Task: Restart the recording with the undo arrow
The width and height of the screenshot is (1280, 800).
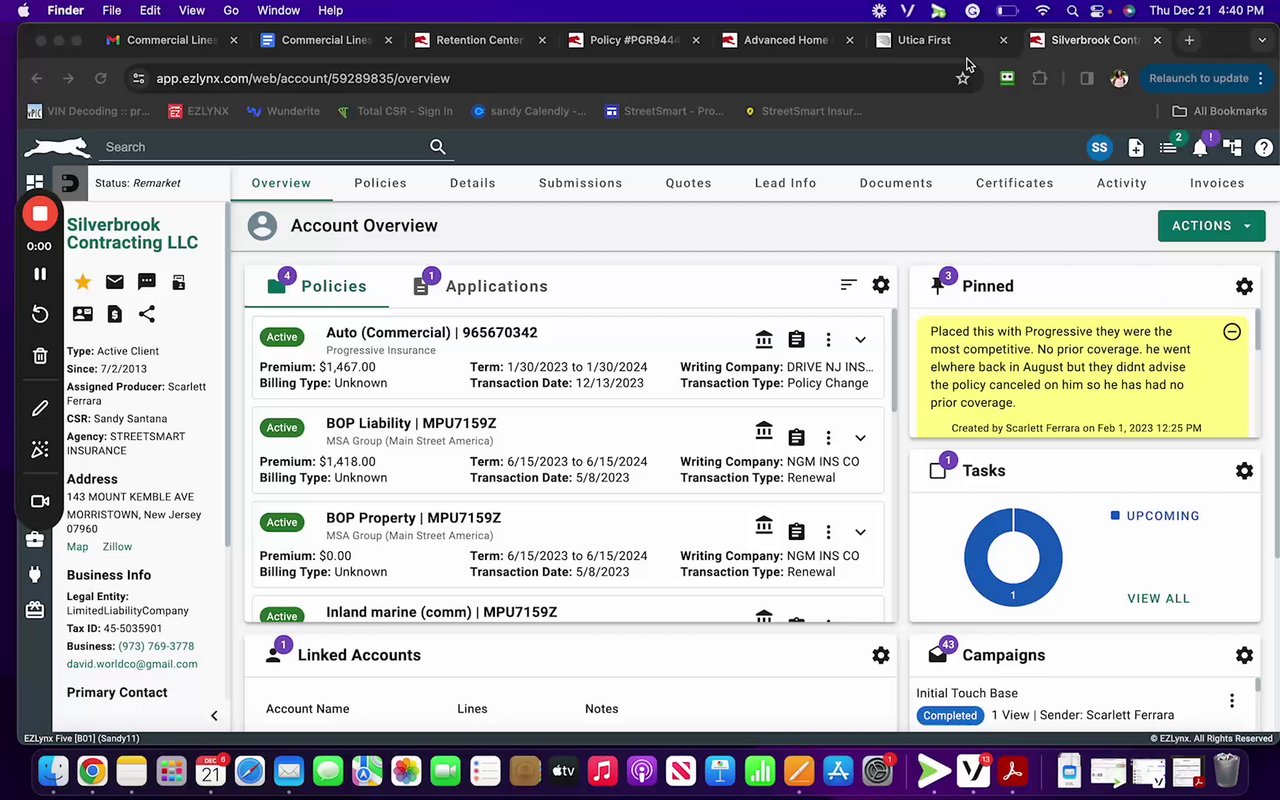Action: tap(40, 314)
